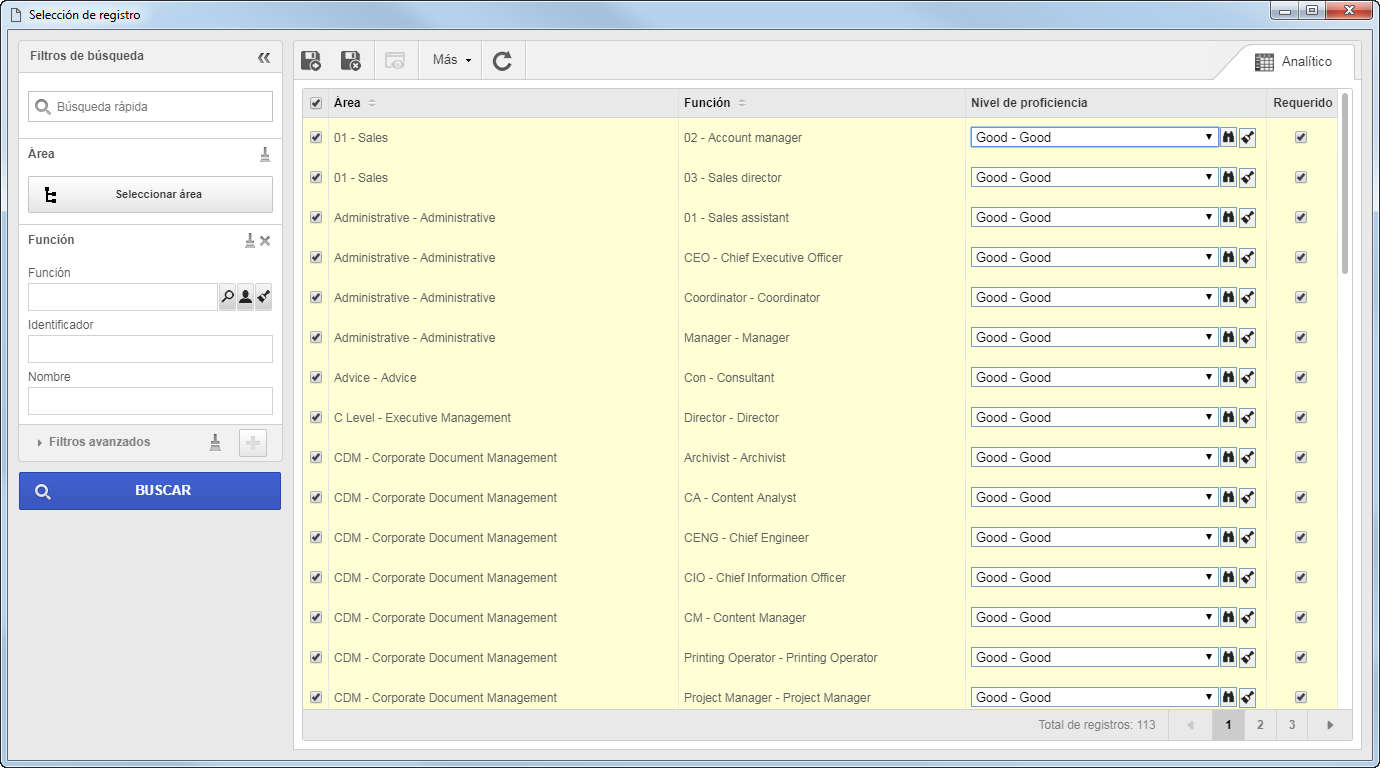Clear the Área filter with broom icon
Viewport: 1380px width, 768px height.
coord(265,154)
